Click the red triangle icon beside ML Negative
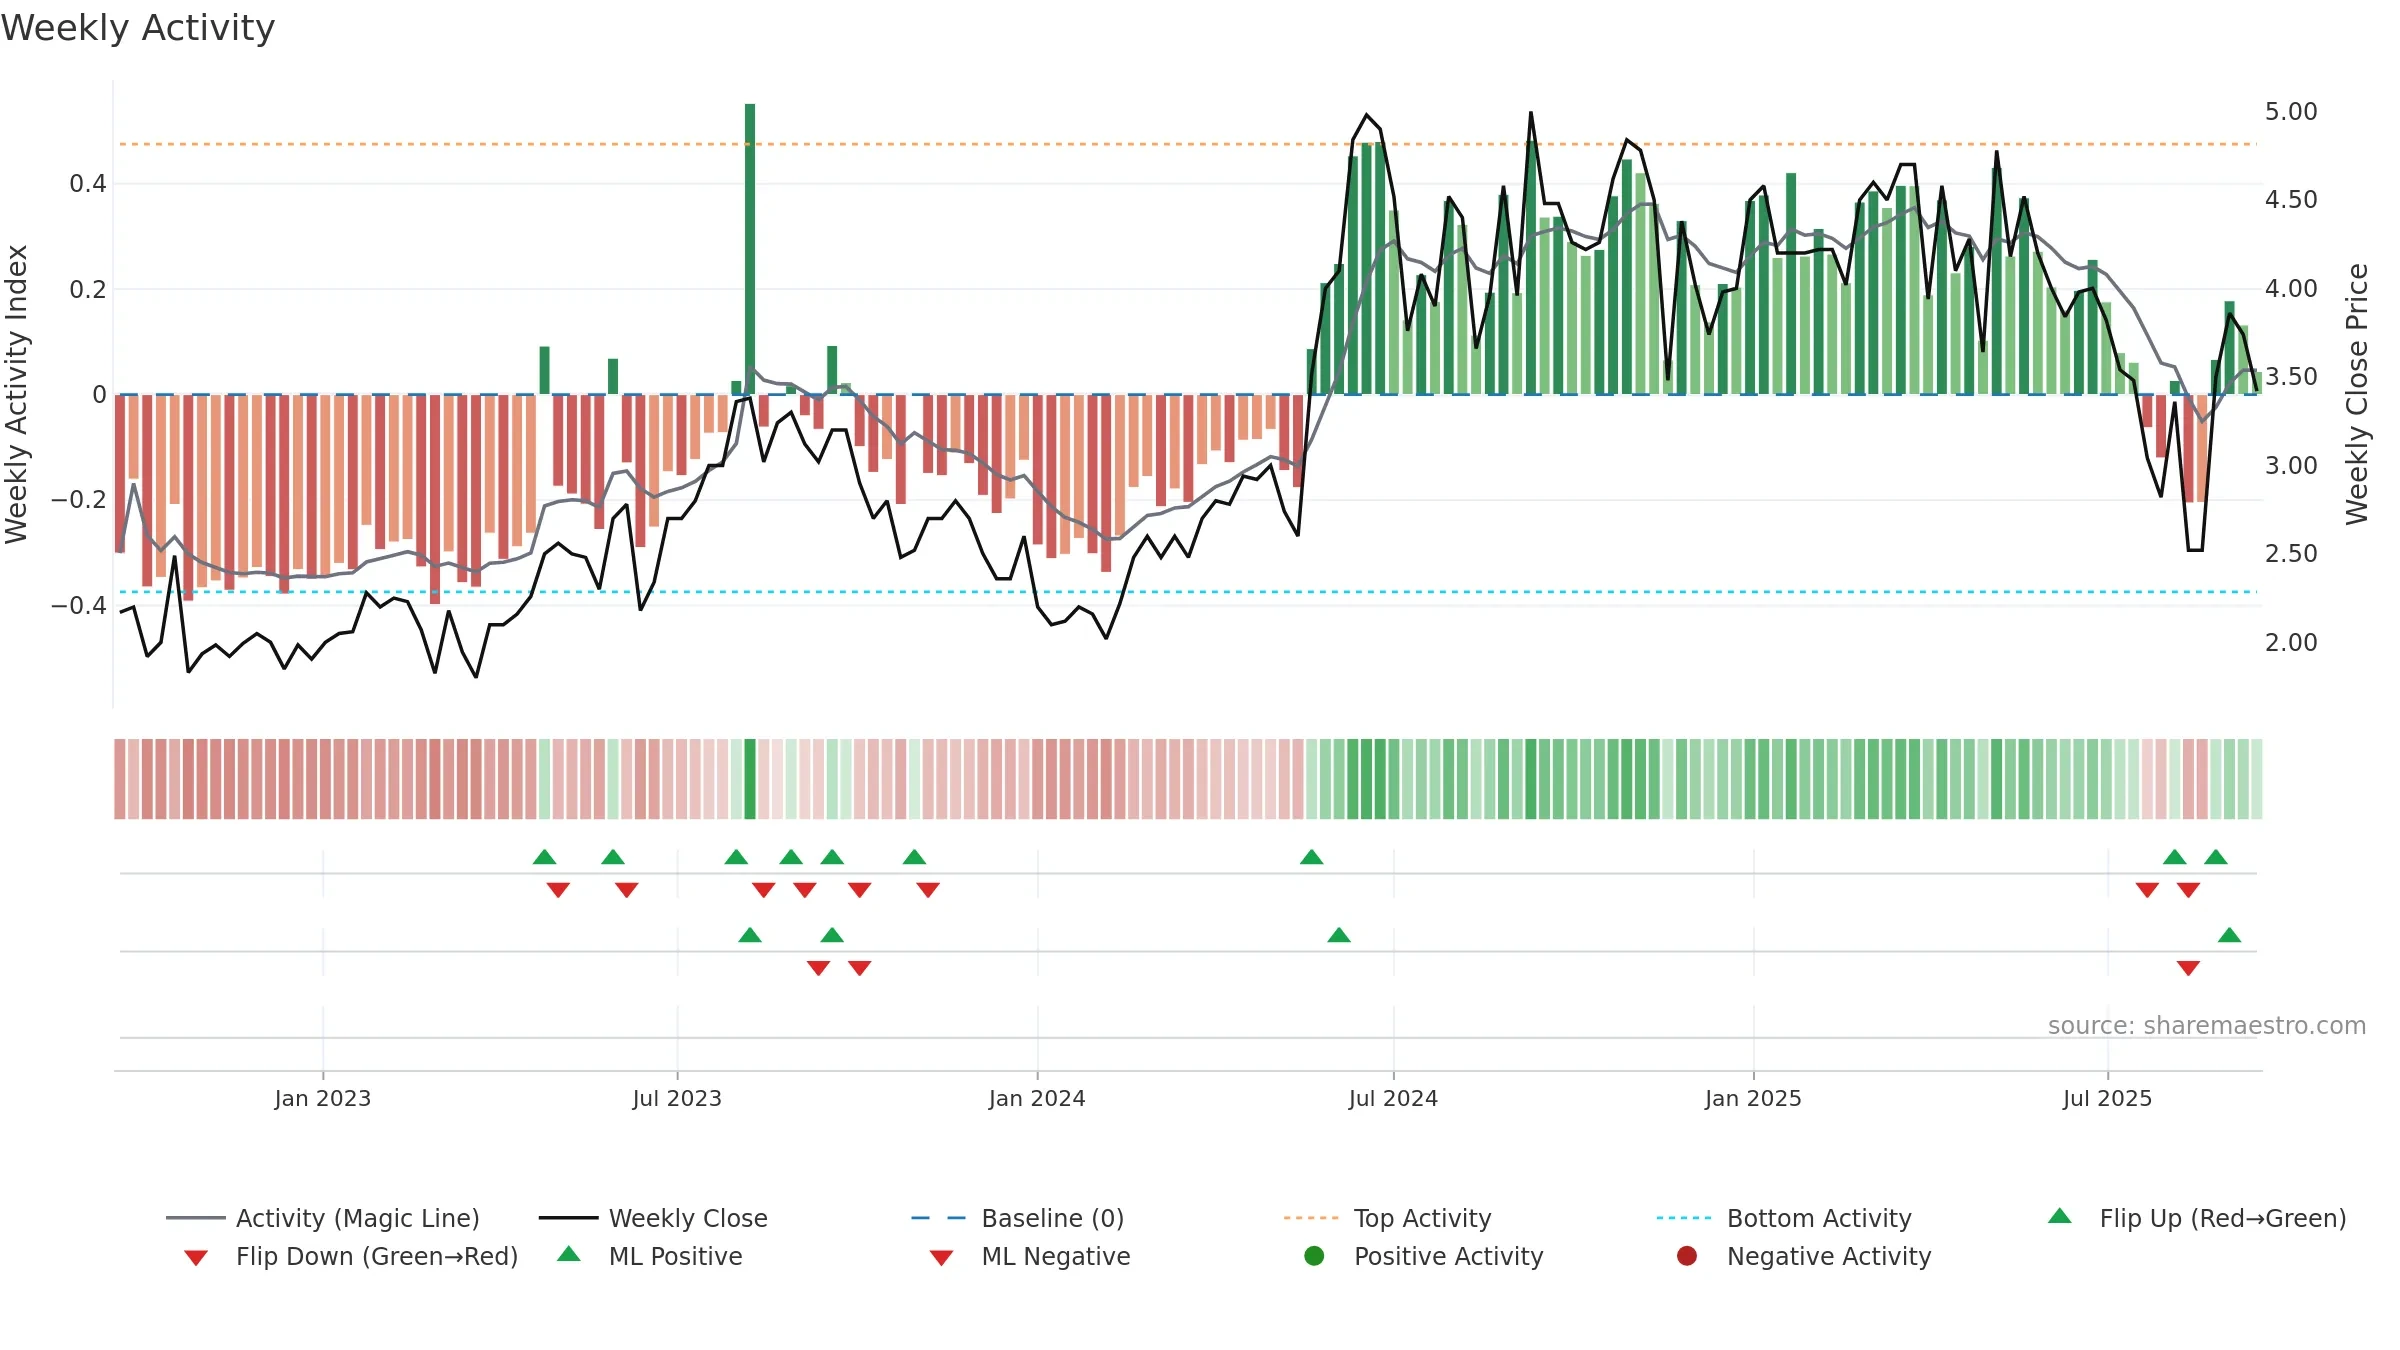The height and width of the screenshot is (1350, 2400). tap(941, 1258)
